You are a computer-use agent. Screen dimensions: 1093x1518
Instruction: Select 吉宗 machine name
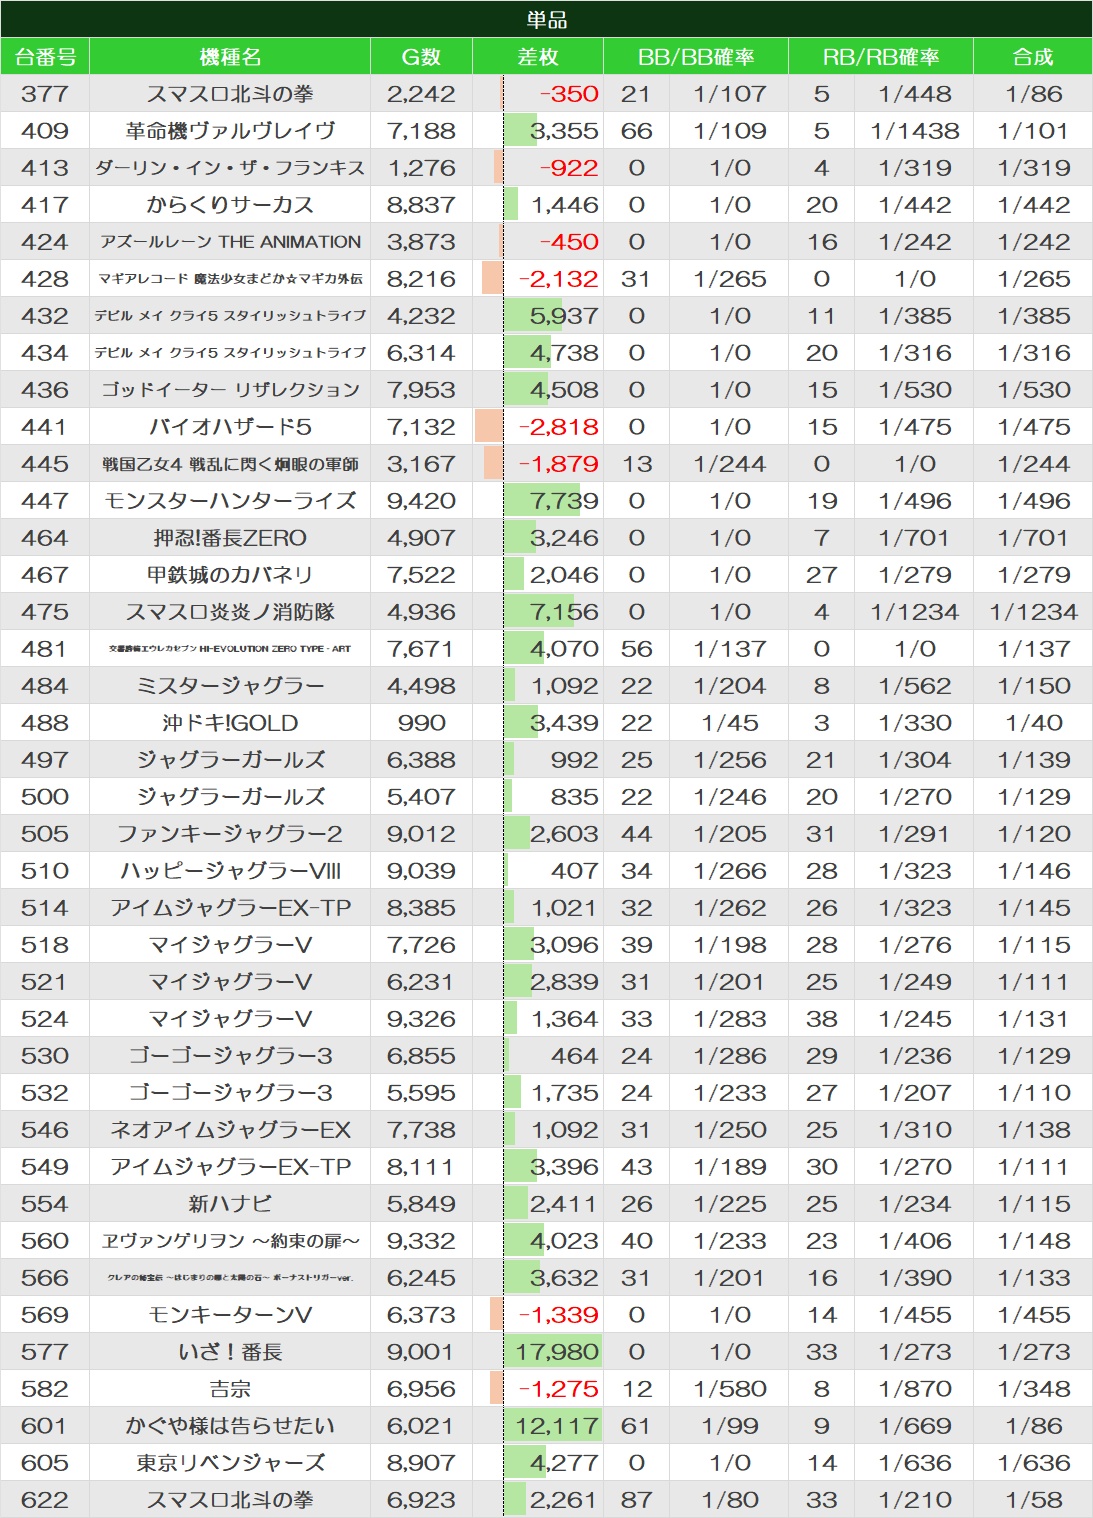click(x=230, y=1389)
